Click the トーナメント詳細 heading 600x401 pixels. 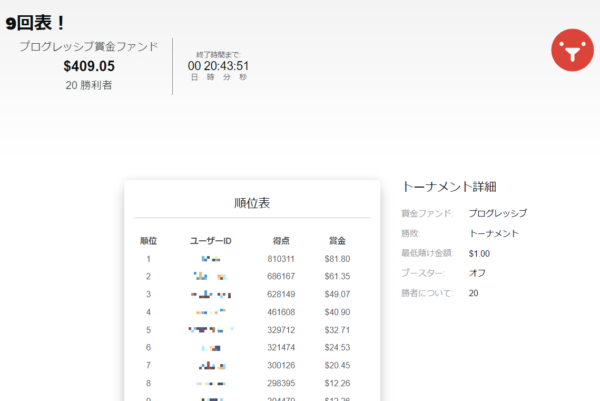tap(449, 186)
